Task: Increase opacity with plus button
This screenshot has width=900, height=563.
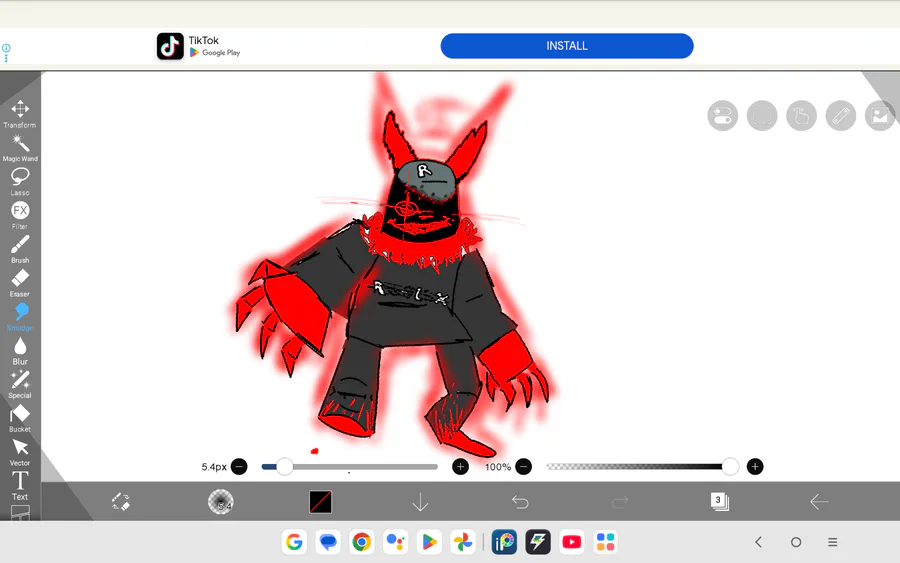Action: [755, 467]
